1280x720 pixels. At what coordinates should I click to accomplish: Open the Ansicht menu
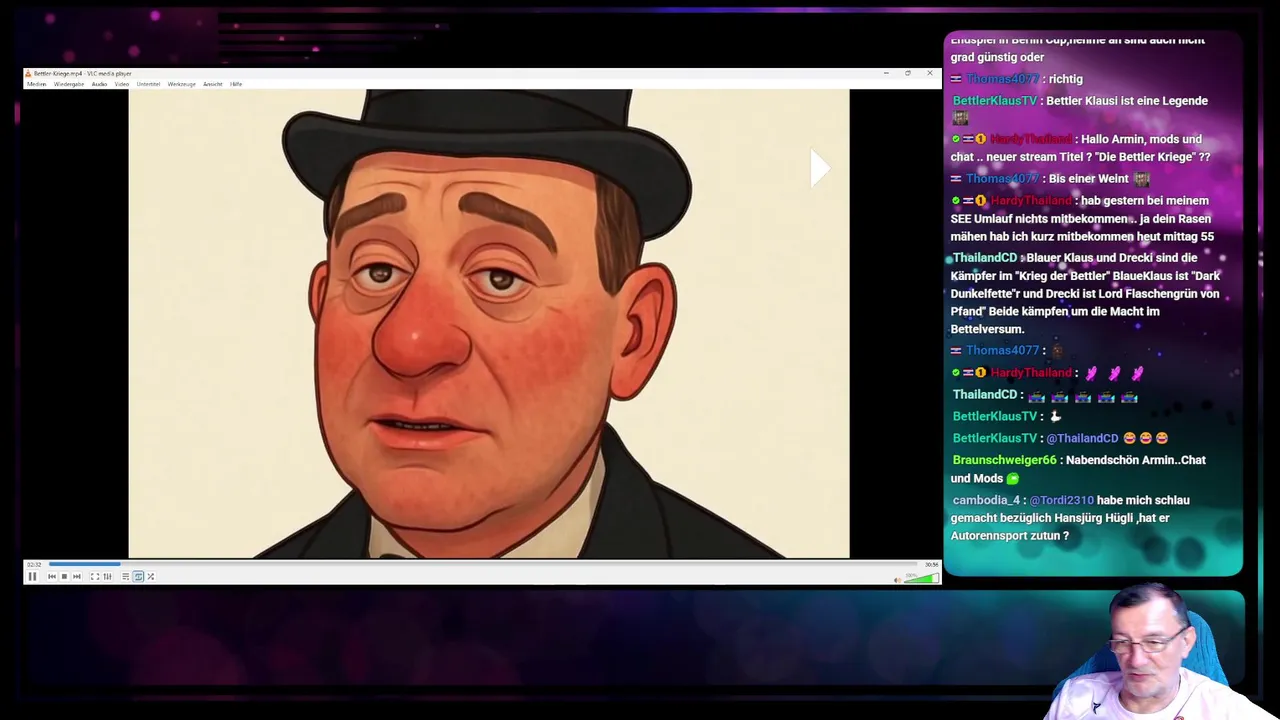point(212,84)
